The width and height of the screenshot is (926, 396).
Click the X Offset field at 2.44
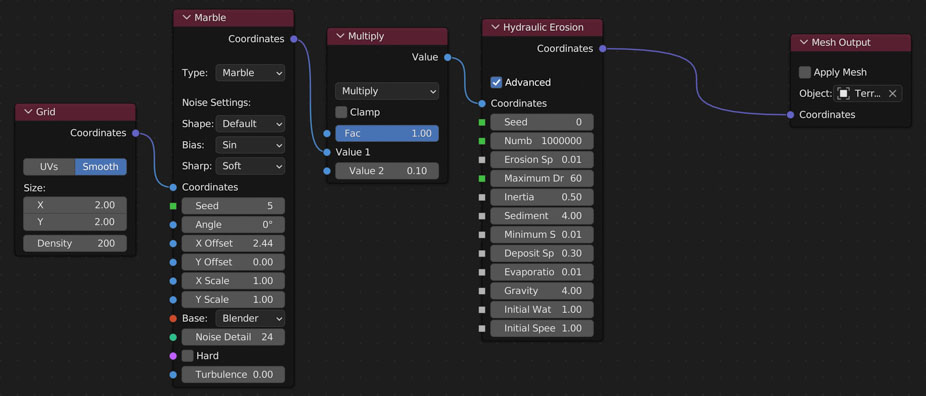tap(233, 243)
